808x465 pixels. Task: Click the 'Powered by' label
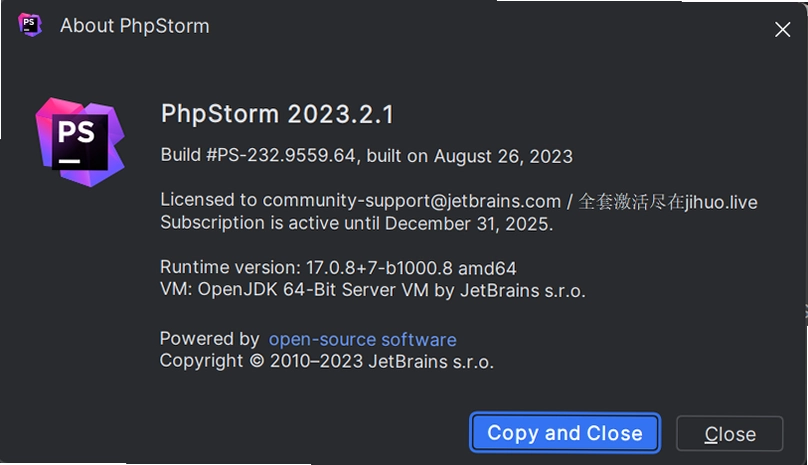coord(210,339)
